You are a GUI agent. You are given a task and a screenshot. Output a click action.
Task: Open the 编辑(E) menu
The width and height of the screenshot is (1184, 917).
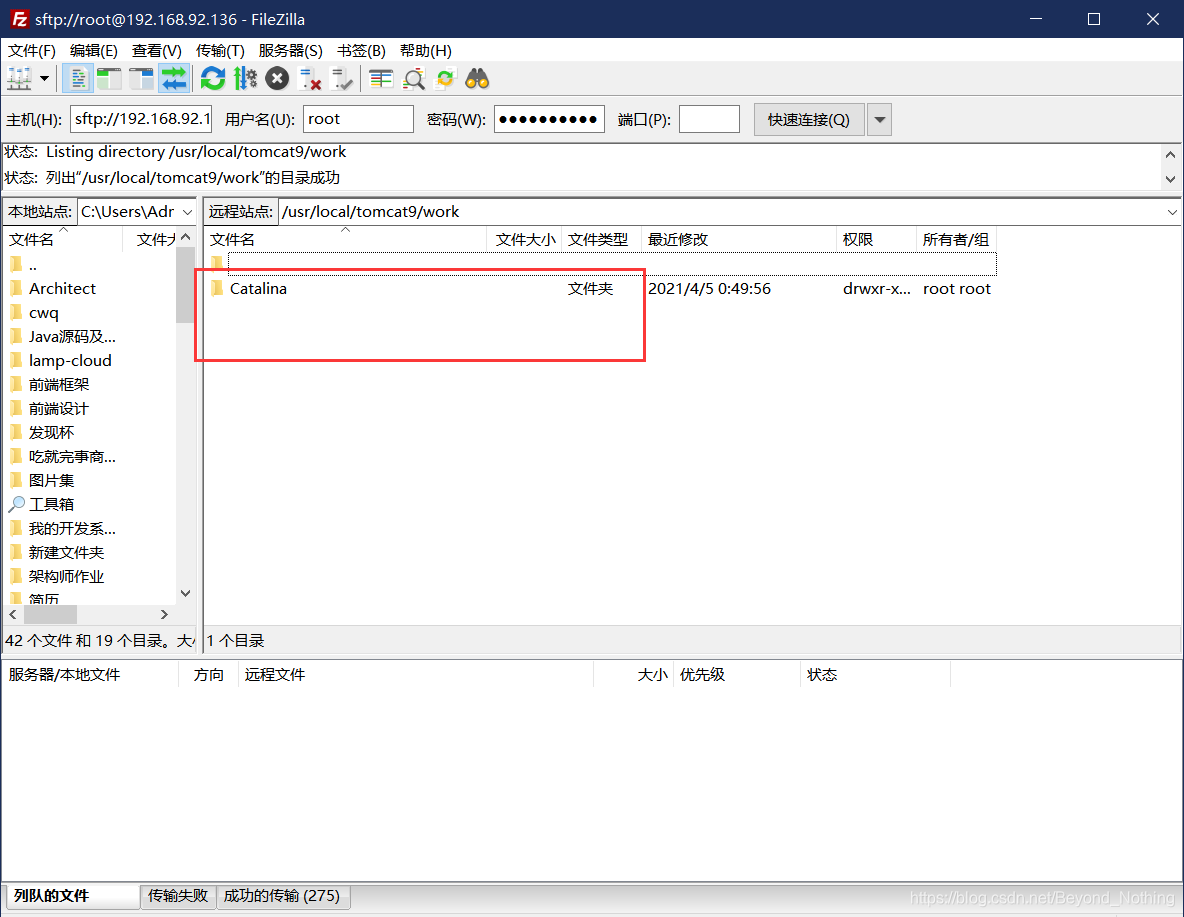[94, 51]
